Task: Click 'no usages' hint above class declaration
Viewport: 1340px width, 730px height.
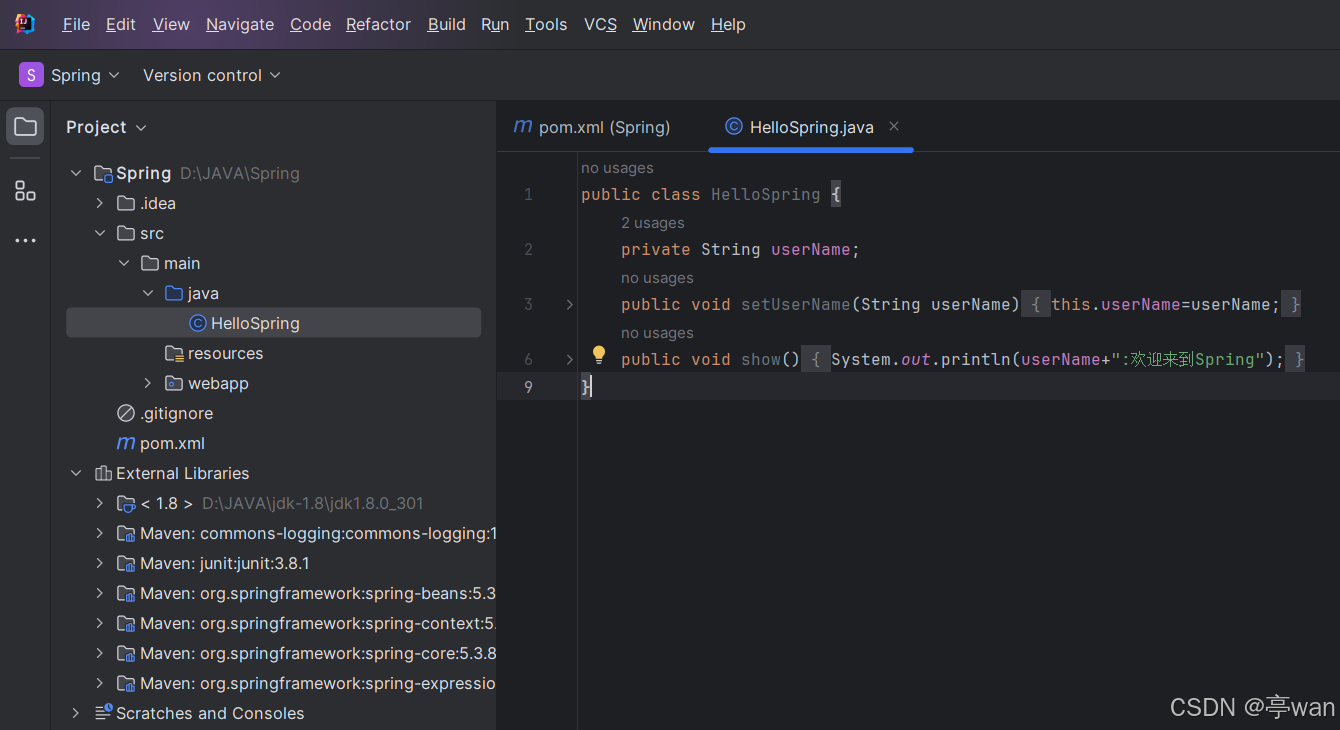Action: [x=617, y=168]
